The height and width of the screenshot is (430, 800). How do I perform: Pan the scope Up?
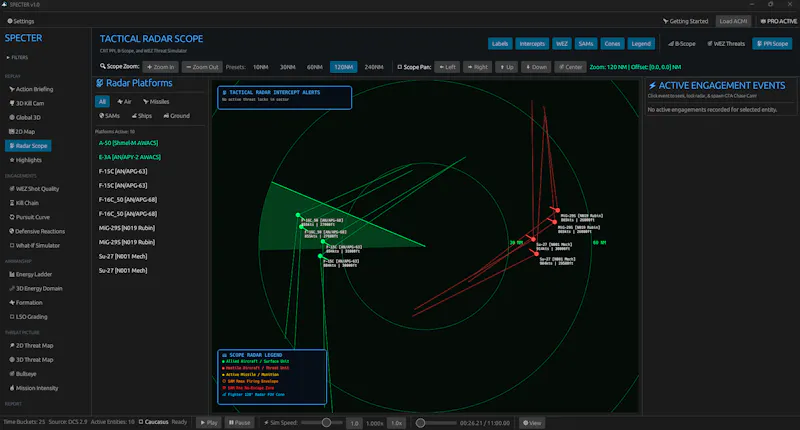pos(507,67)
